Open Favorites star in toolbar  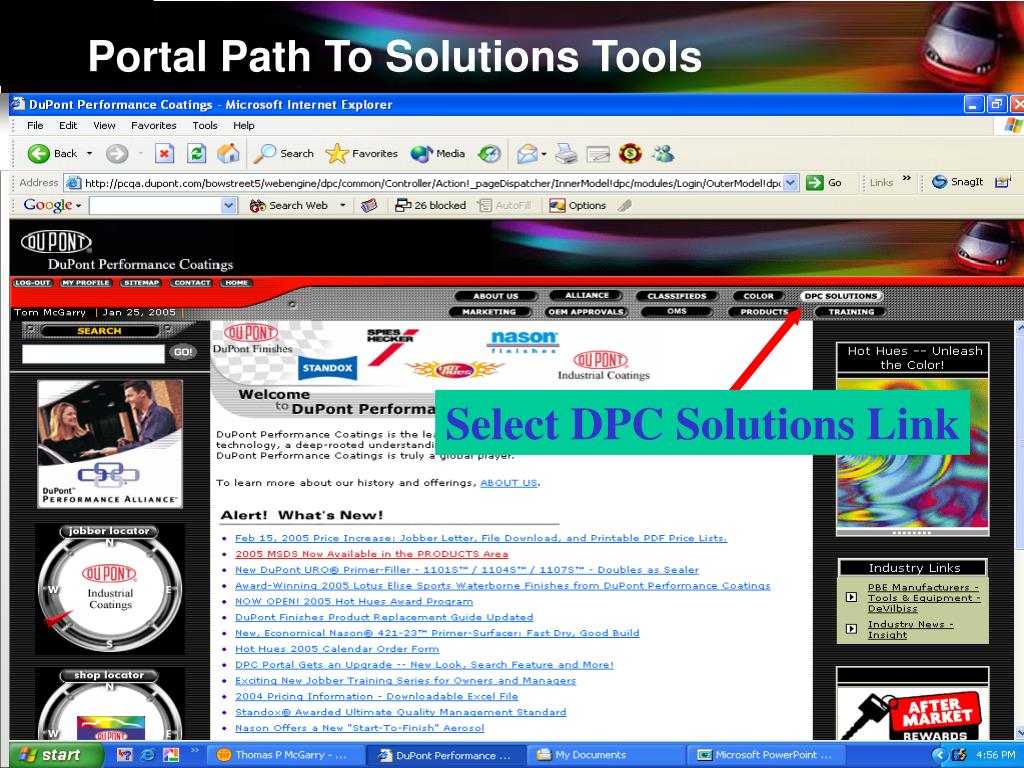tap(362, 153)
